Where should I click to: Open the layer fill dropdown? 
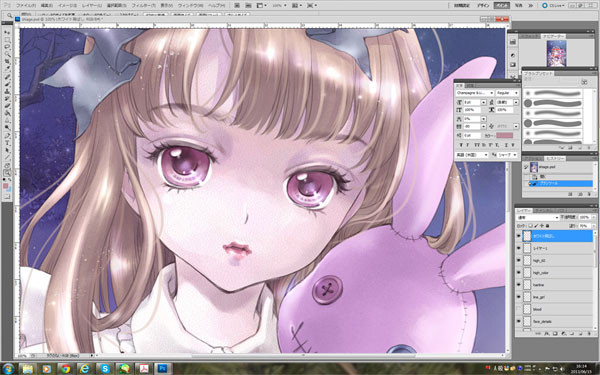pyautogui.click(x=594, y=226)
